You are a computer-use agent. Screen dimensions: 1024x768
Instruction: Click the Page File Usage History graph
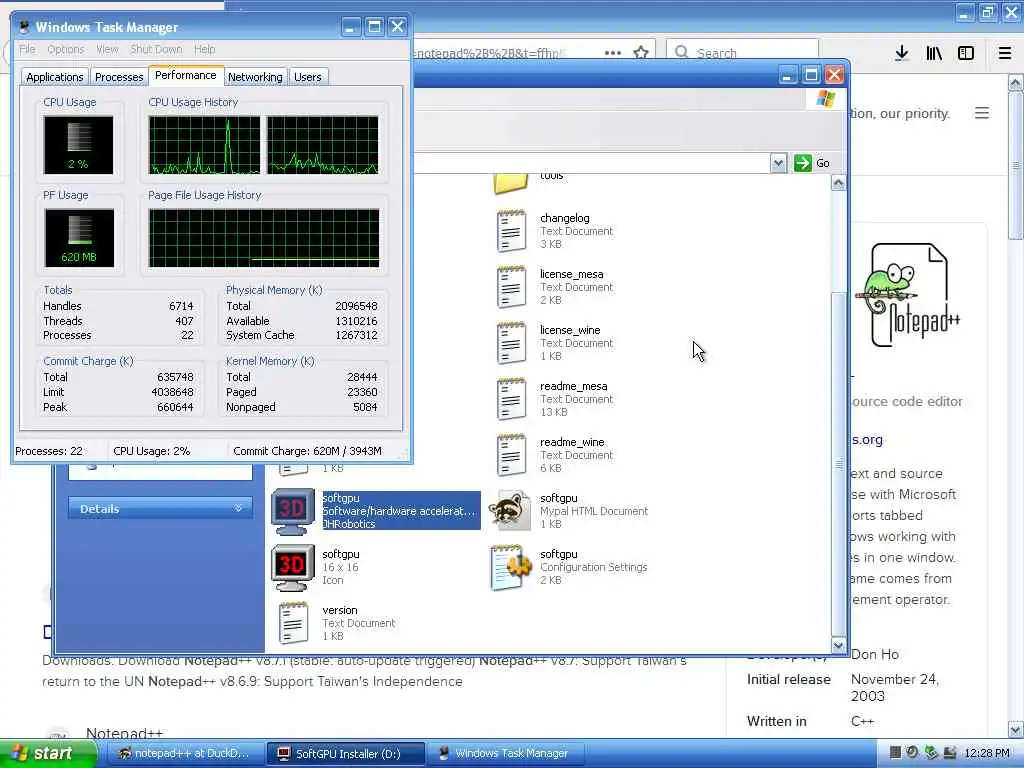(264, 238)
